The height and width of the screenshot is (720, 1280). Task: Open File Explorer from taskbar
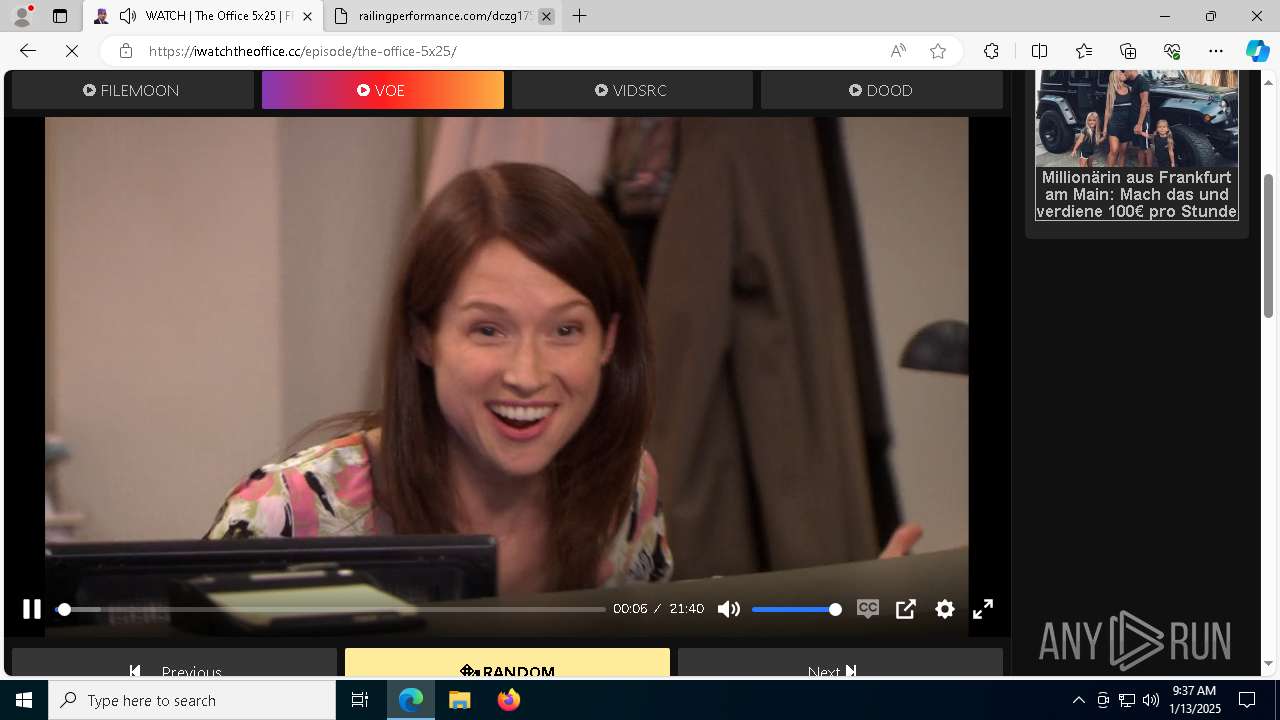point(459,700)
